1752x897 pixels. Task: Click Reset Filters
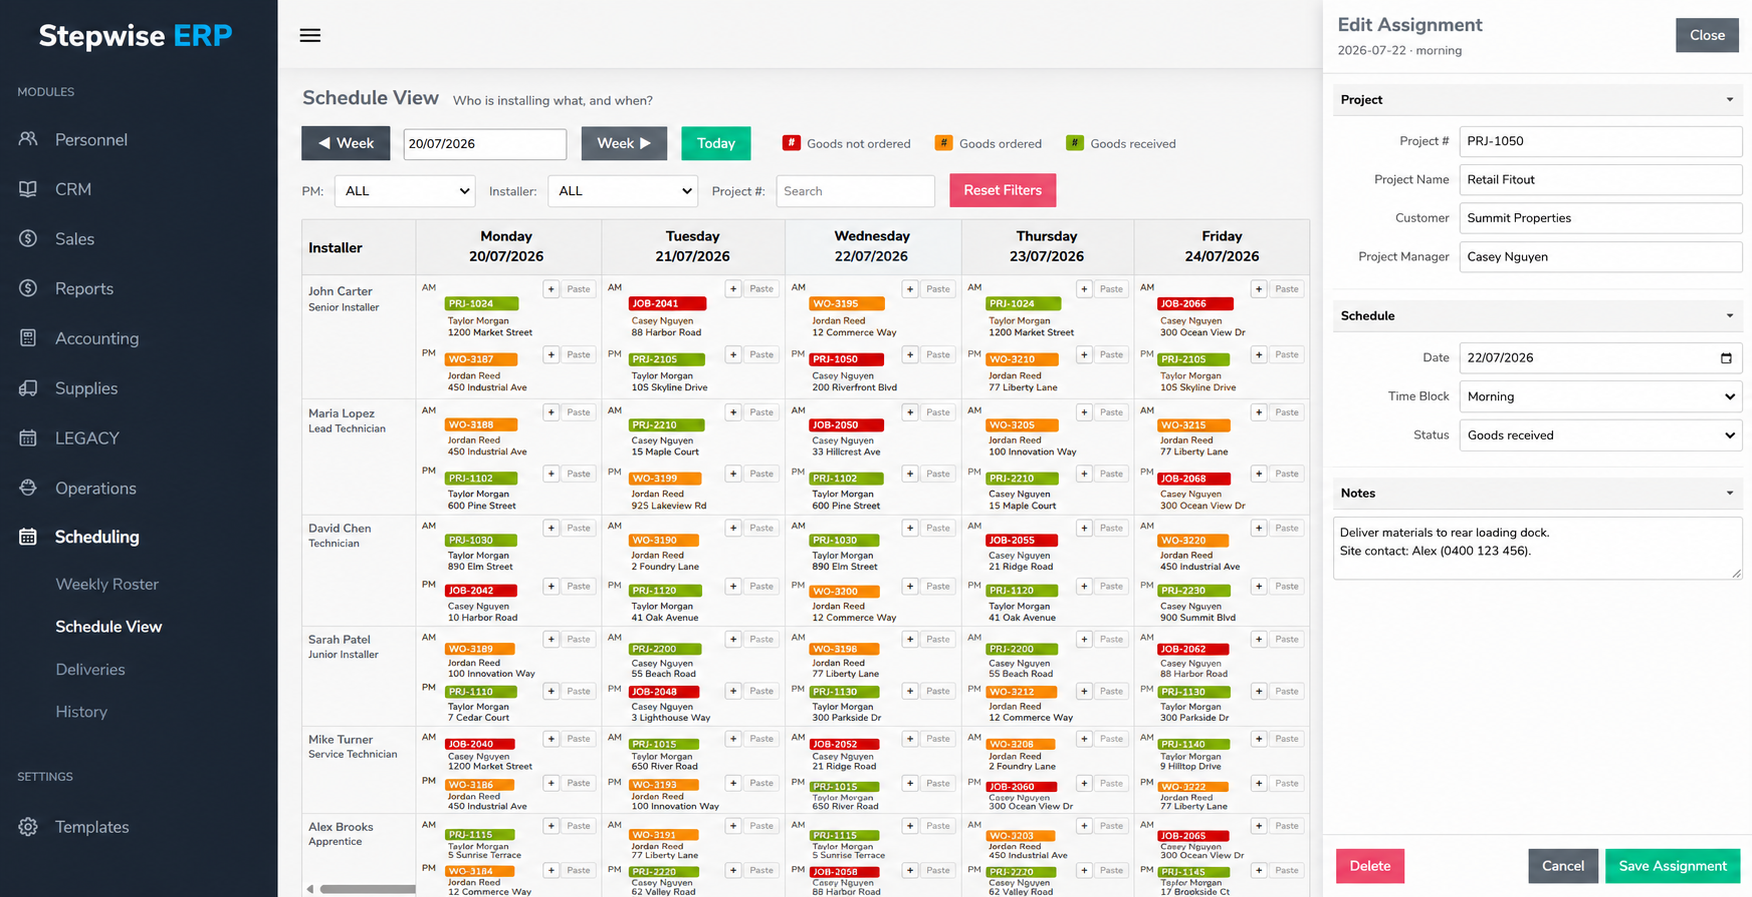(x=1002, y=190)
